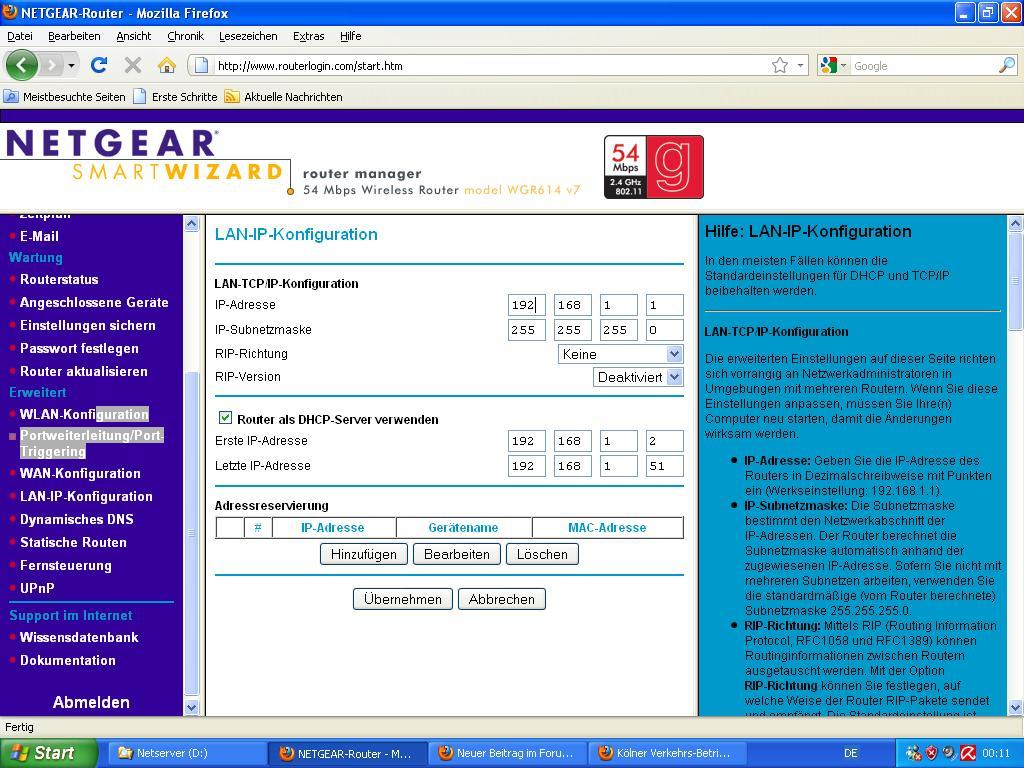This screenshot has width=1024, height=768.
Task: Click the last IP-Subnetzmaske octet field 0
Action: pos(664,330)
